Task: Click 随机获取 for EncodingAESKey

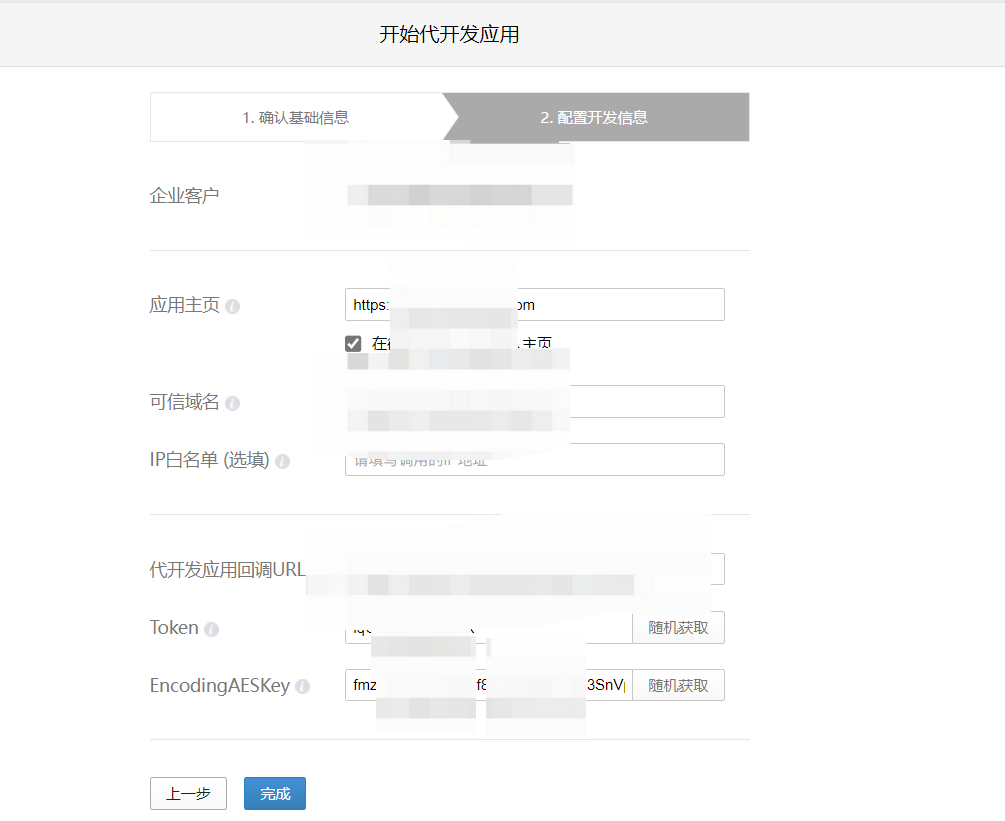Action: [678, 686]
